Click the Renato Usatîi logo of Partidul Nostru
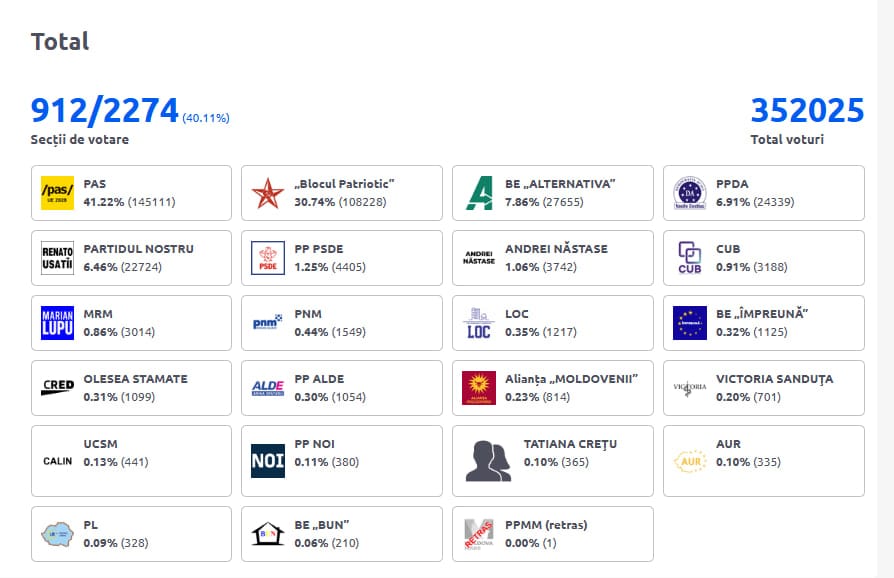This screenshot has height=578, width=894. [58, 258]
